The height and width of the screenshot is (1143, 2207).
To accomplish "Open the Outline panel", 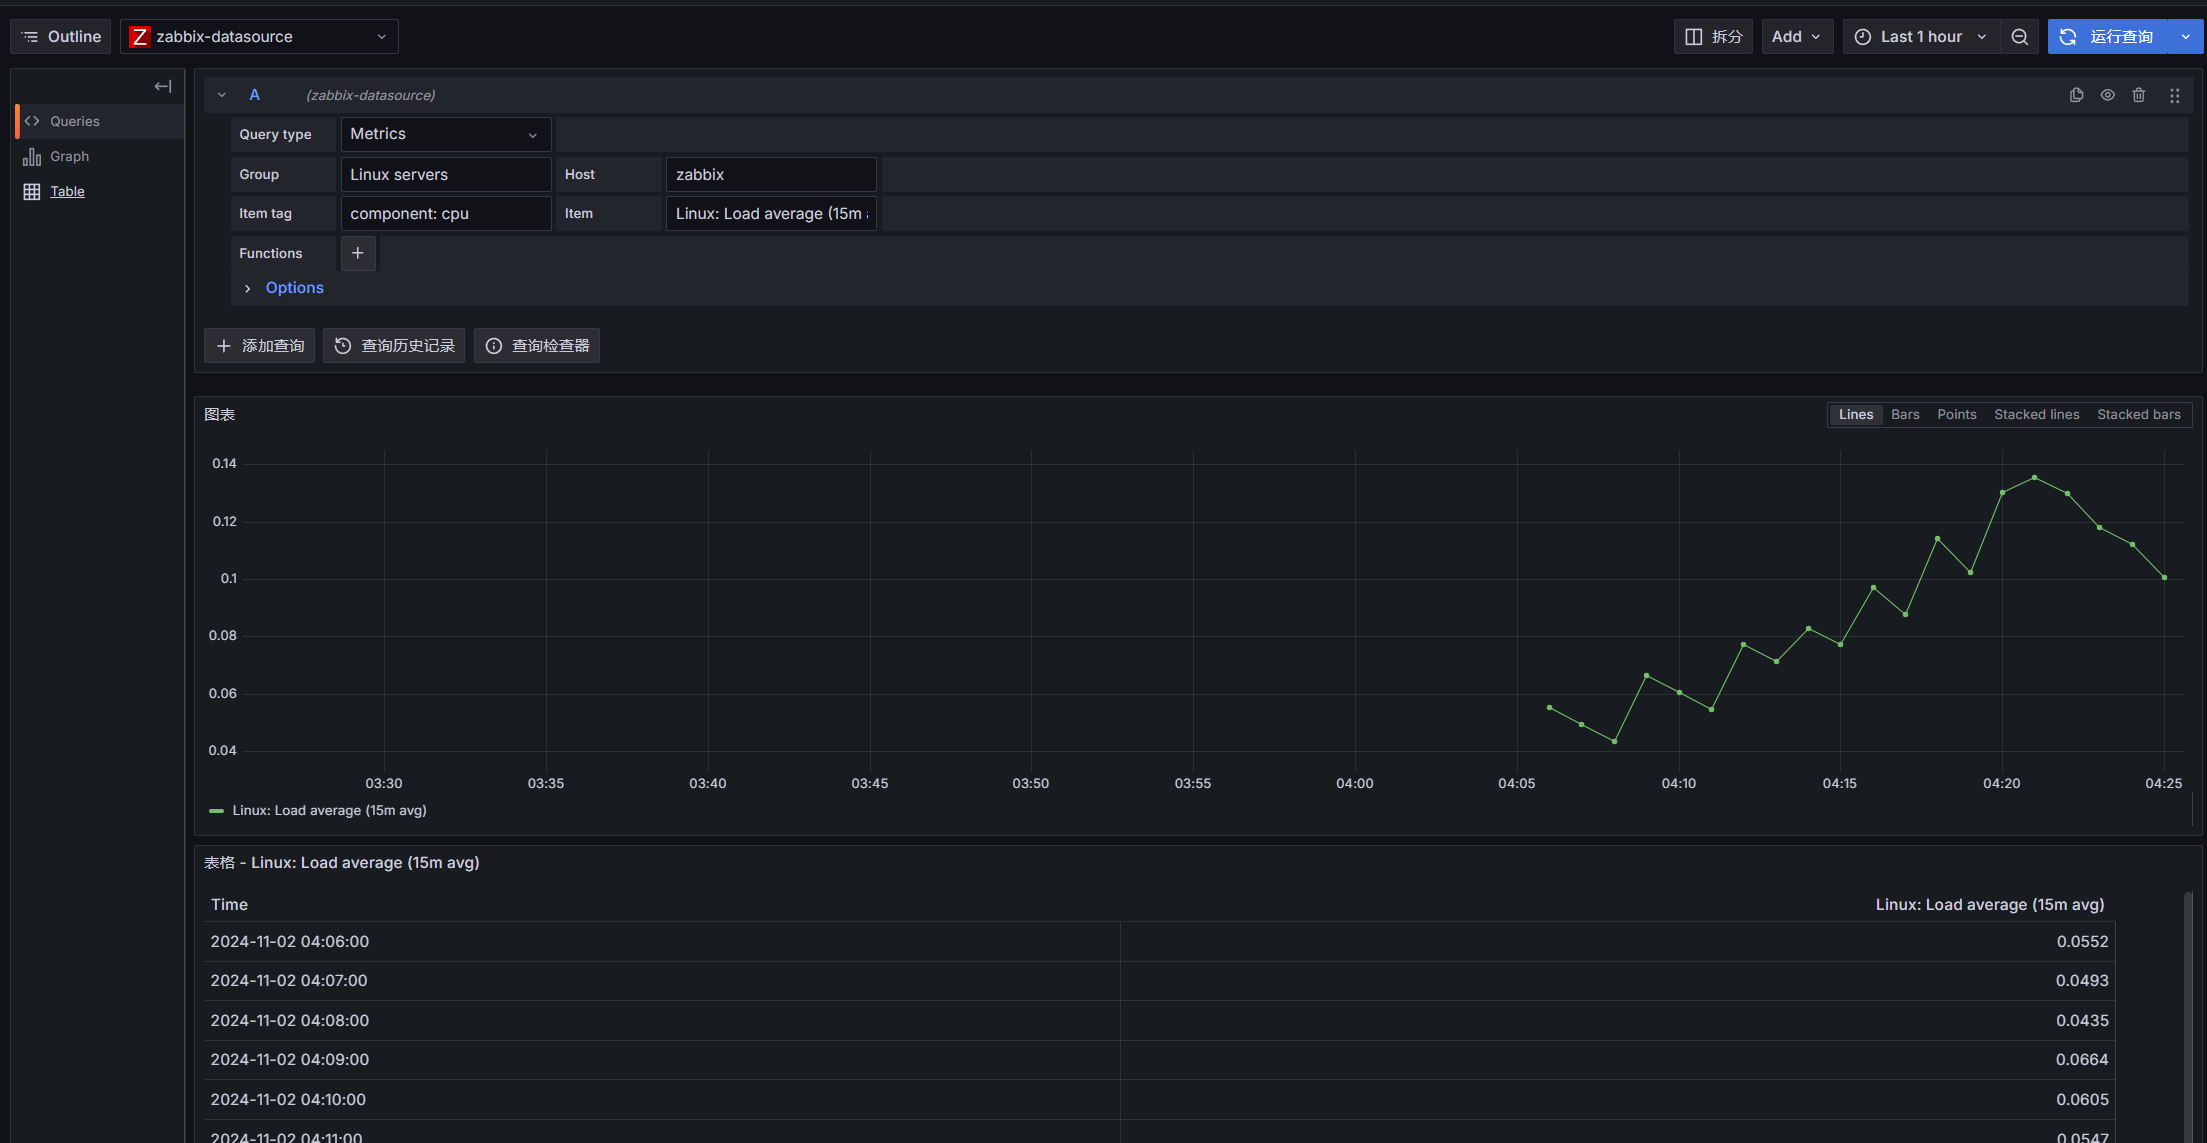I will click(x=61, y=37).
